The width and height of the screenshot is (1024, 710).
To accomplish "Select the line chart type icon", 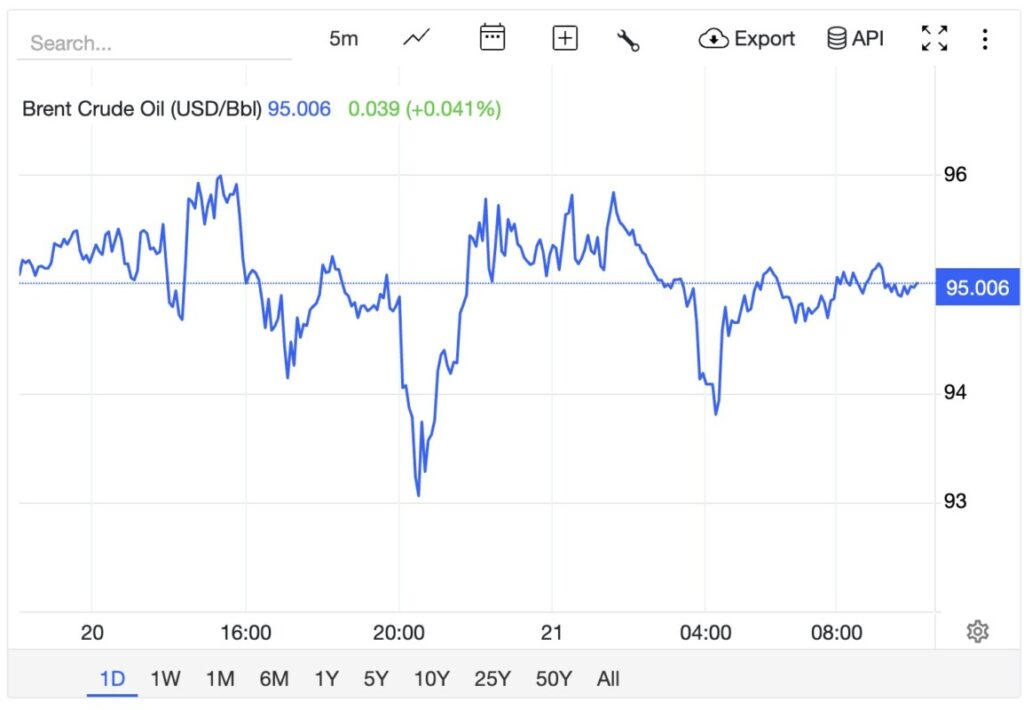I will (415, 37).
